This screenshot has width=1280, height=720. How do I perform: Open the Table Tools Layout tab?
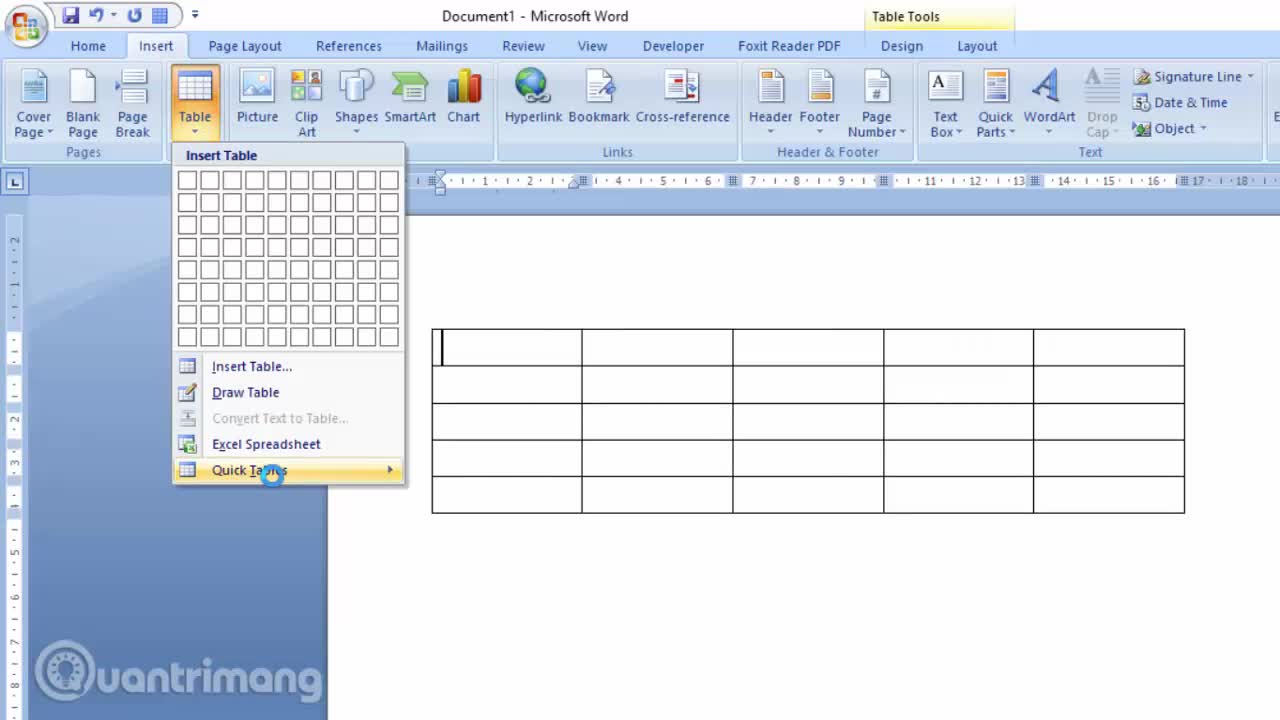click(x=977, y=46)
